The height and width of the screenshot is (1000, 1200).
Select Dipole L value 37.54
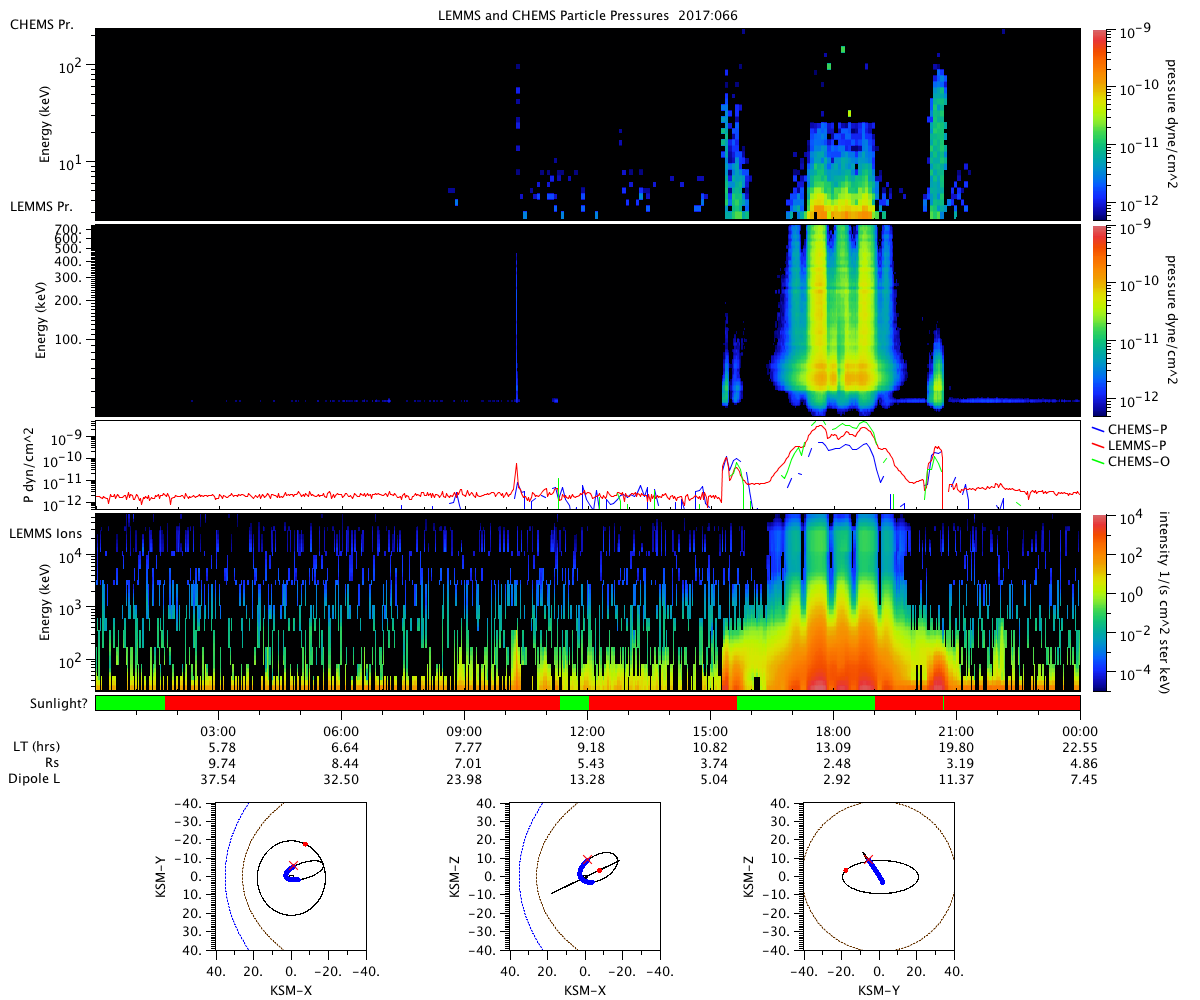click(219, 779)
